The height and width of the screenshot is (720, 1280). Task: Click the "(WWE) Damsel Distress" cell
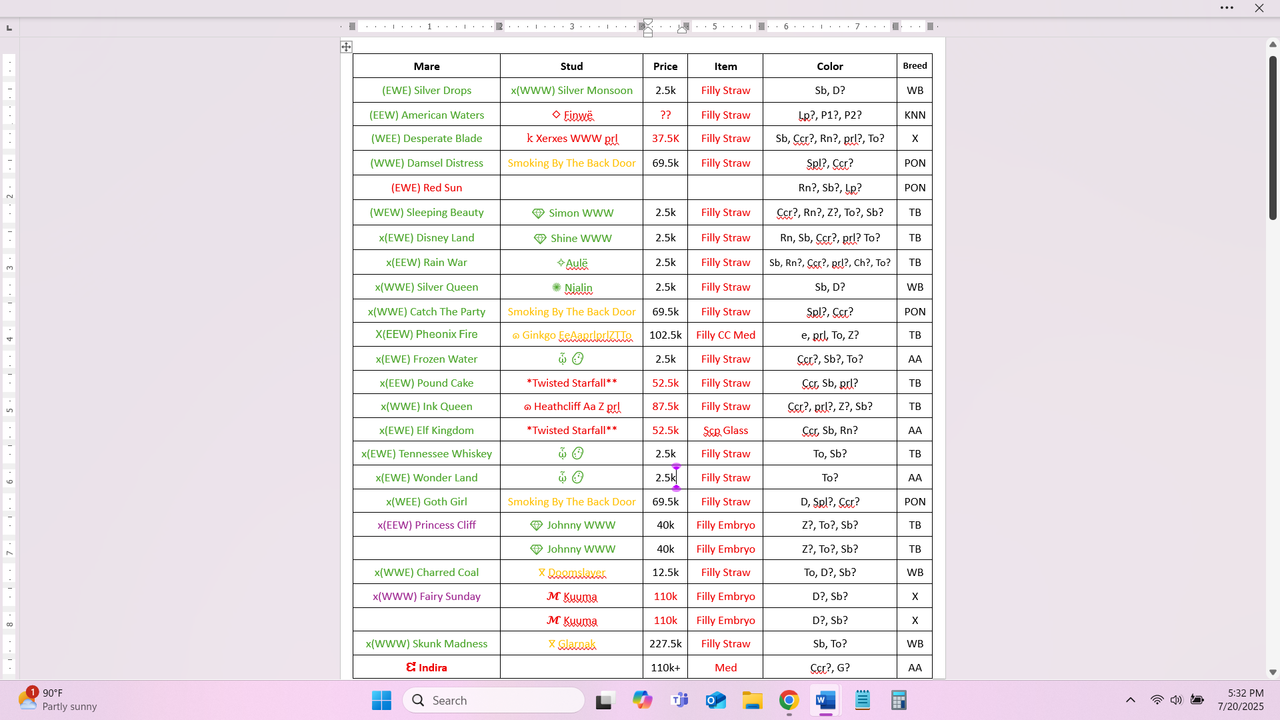point(427,163)
